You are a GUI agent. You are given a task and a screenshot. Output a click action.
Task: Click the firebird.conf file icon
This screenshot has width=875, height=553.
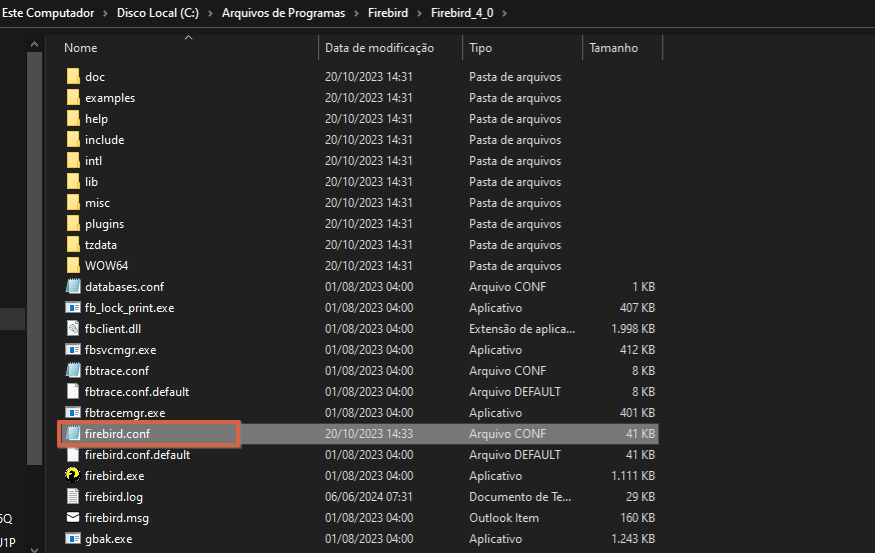click(x=73, y=434)
